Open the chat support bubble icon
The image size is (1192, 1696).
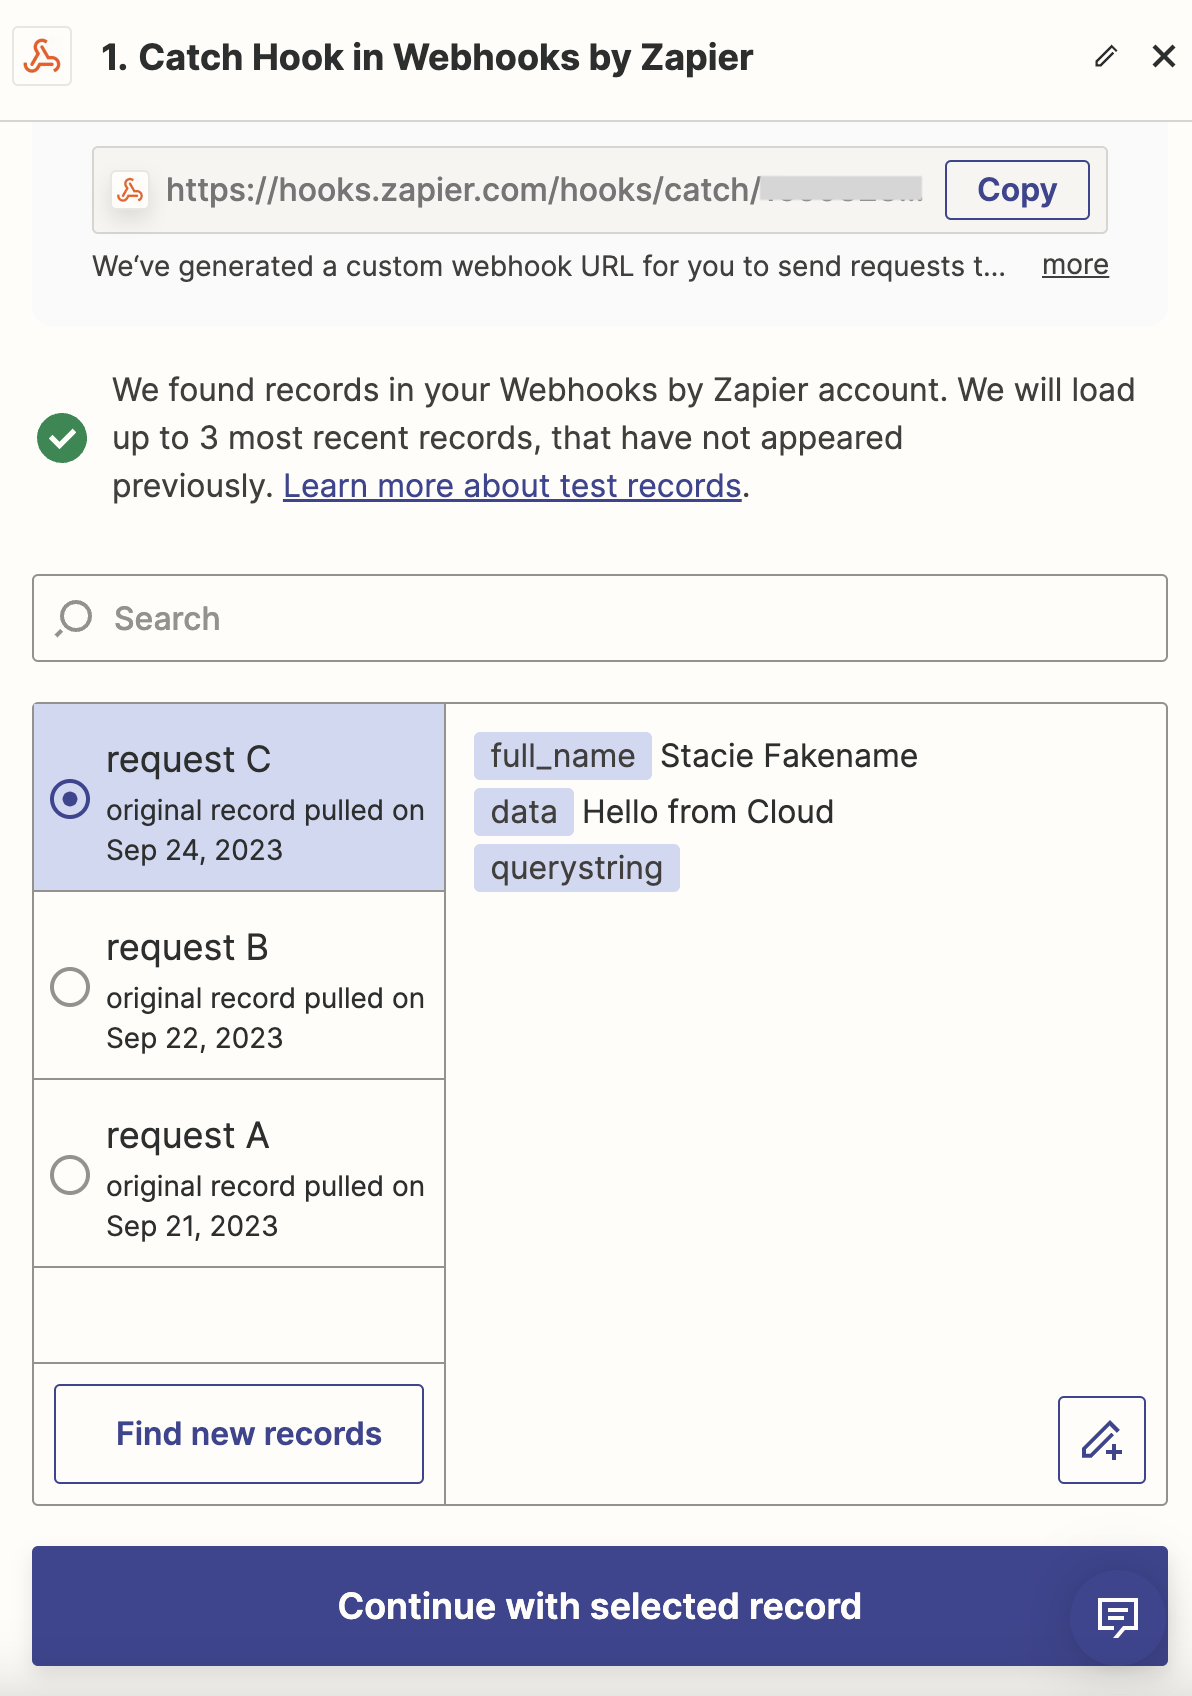tap(1117, 1616)
